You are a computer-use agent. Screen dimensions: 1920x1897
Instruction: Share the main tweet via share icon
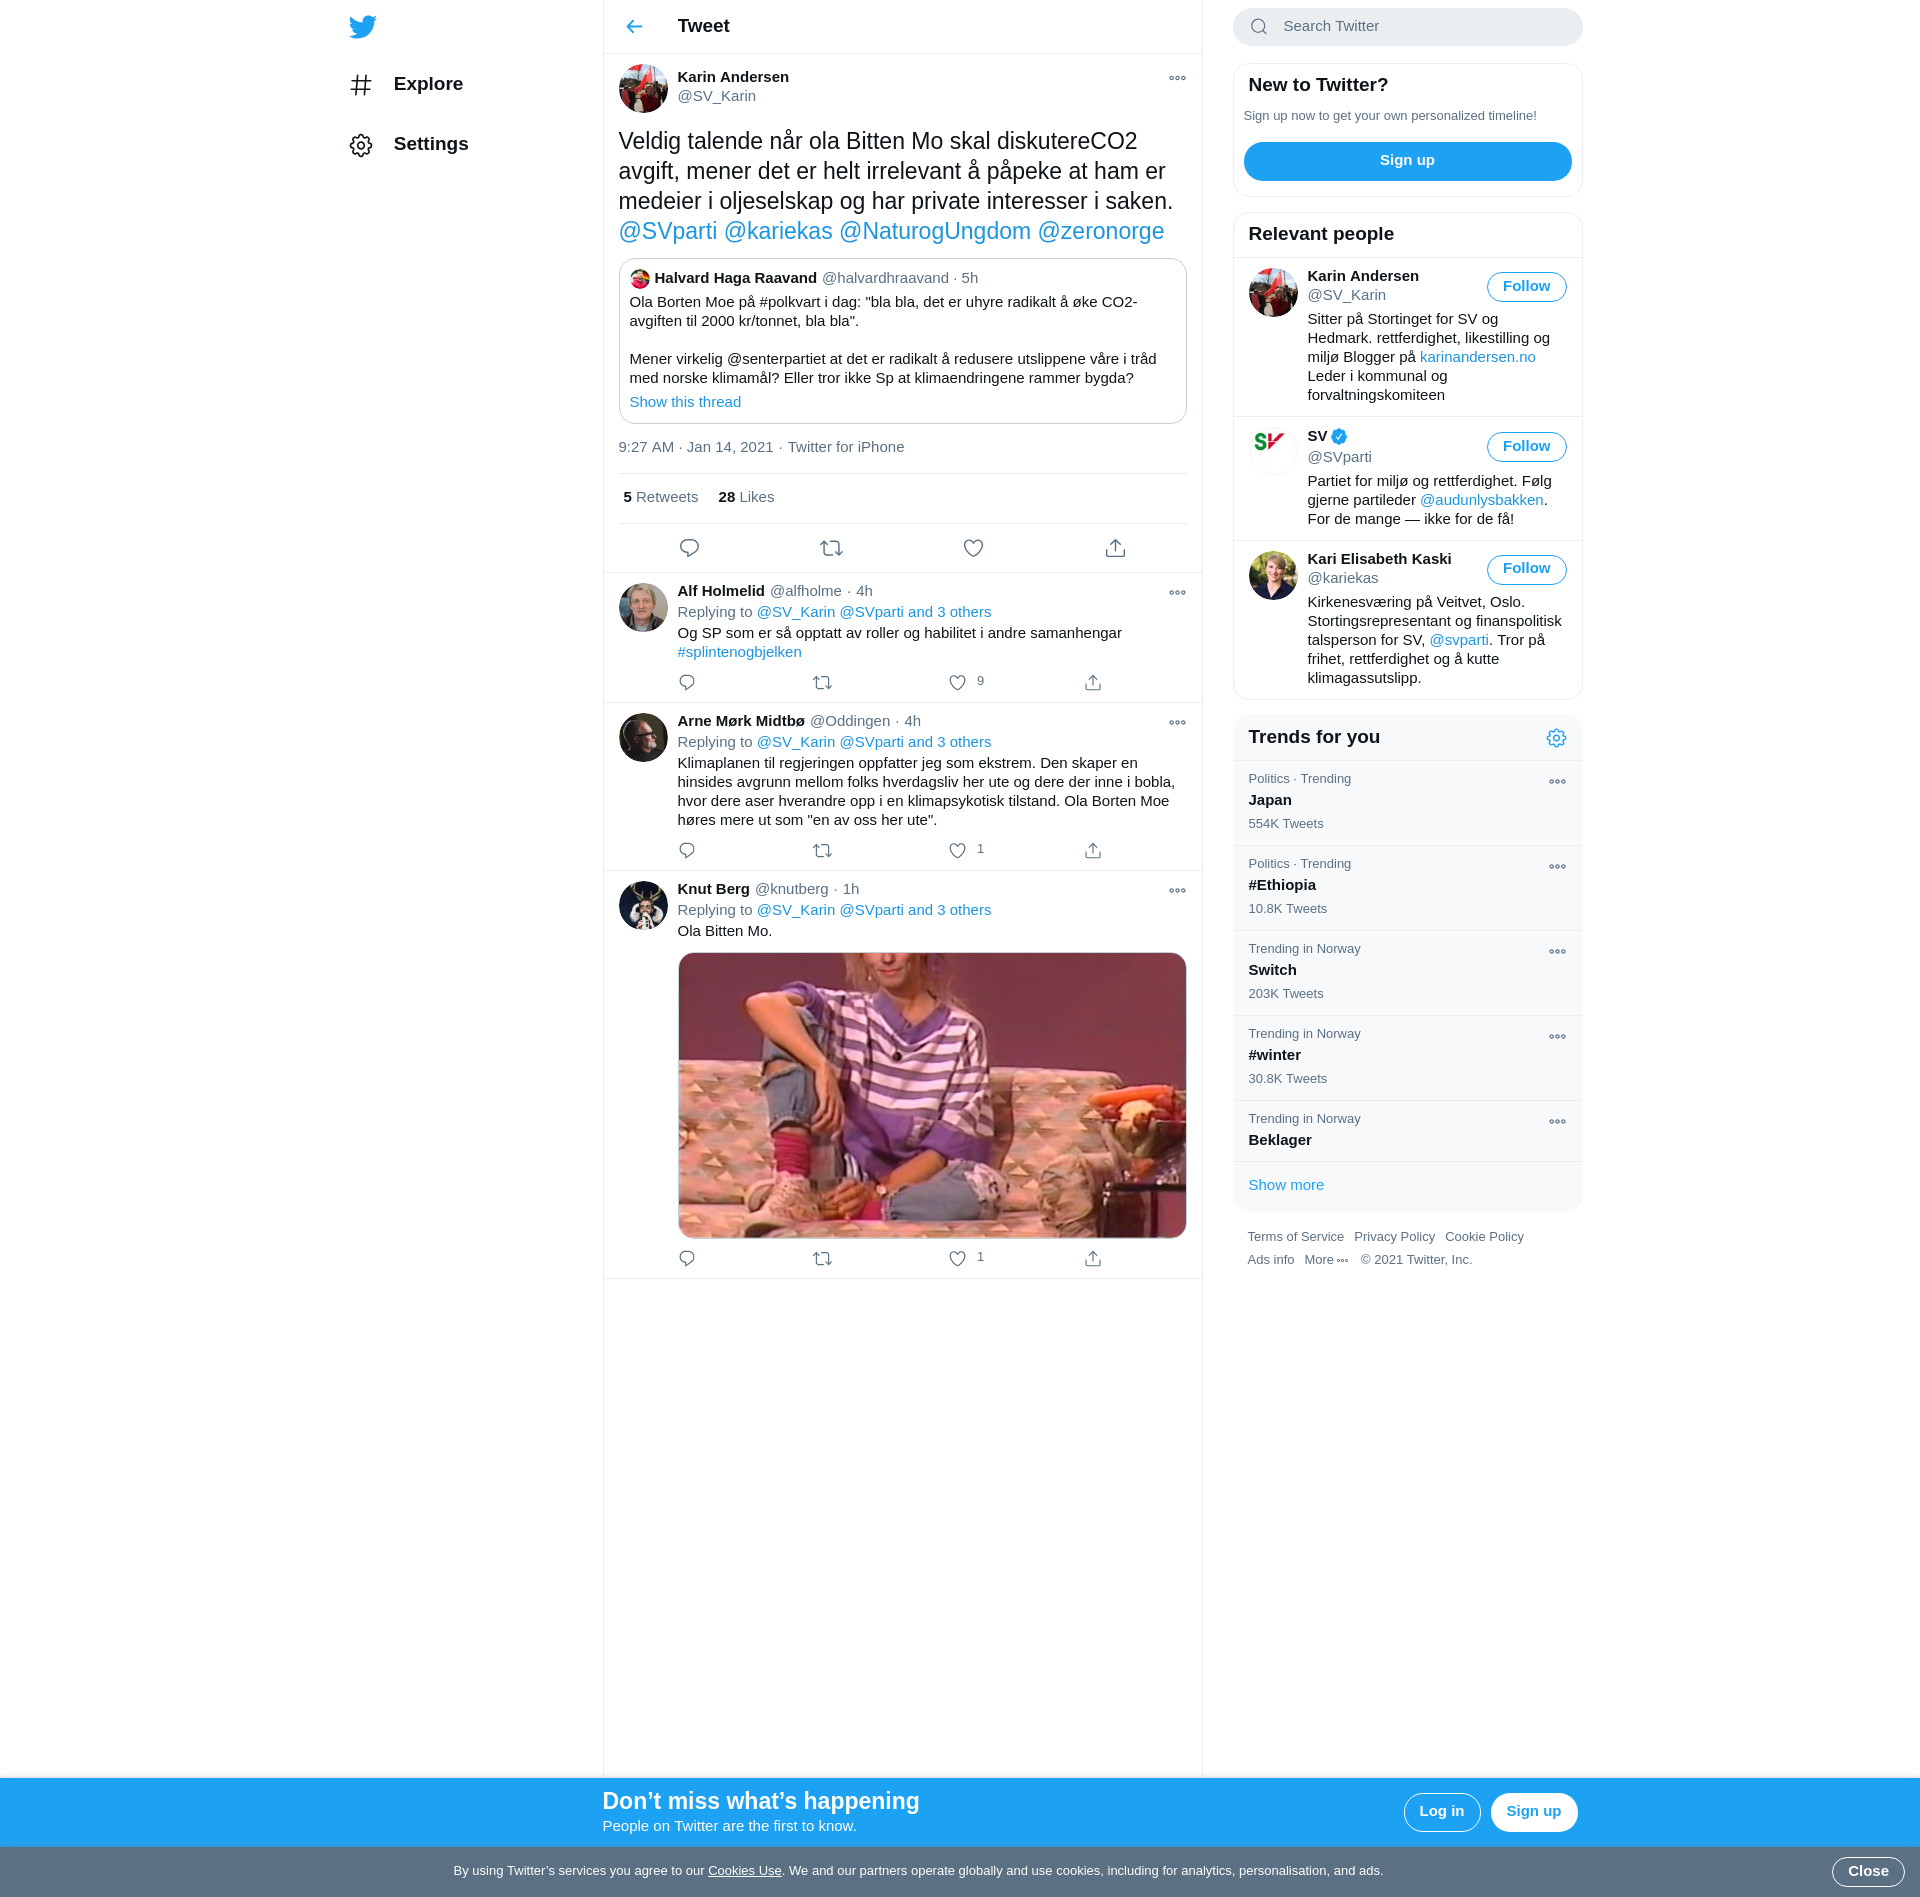(x=1115, y=548)
